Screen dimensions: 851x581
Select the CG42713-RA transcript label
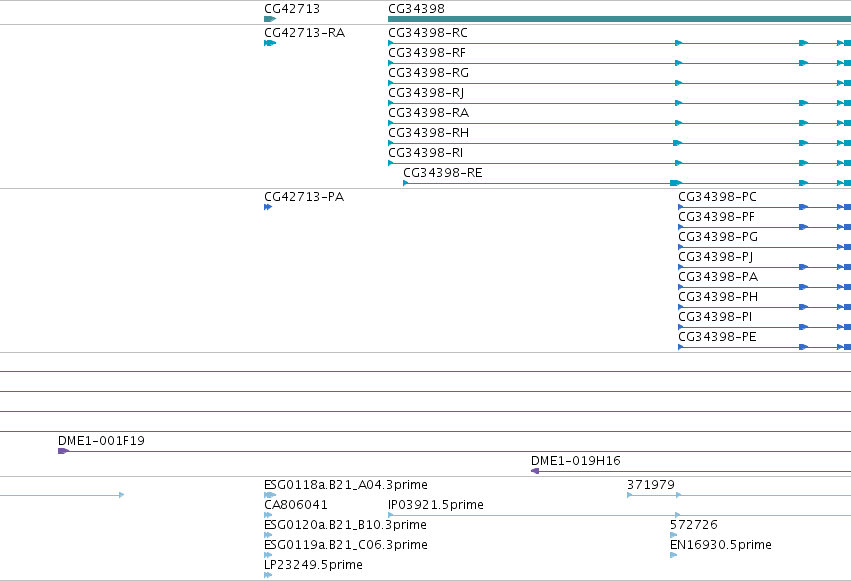(x=304, y=33)
